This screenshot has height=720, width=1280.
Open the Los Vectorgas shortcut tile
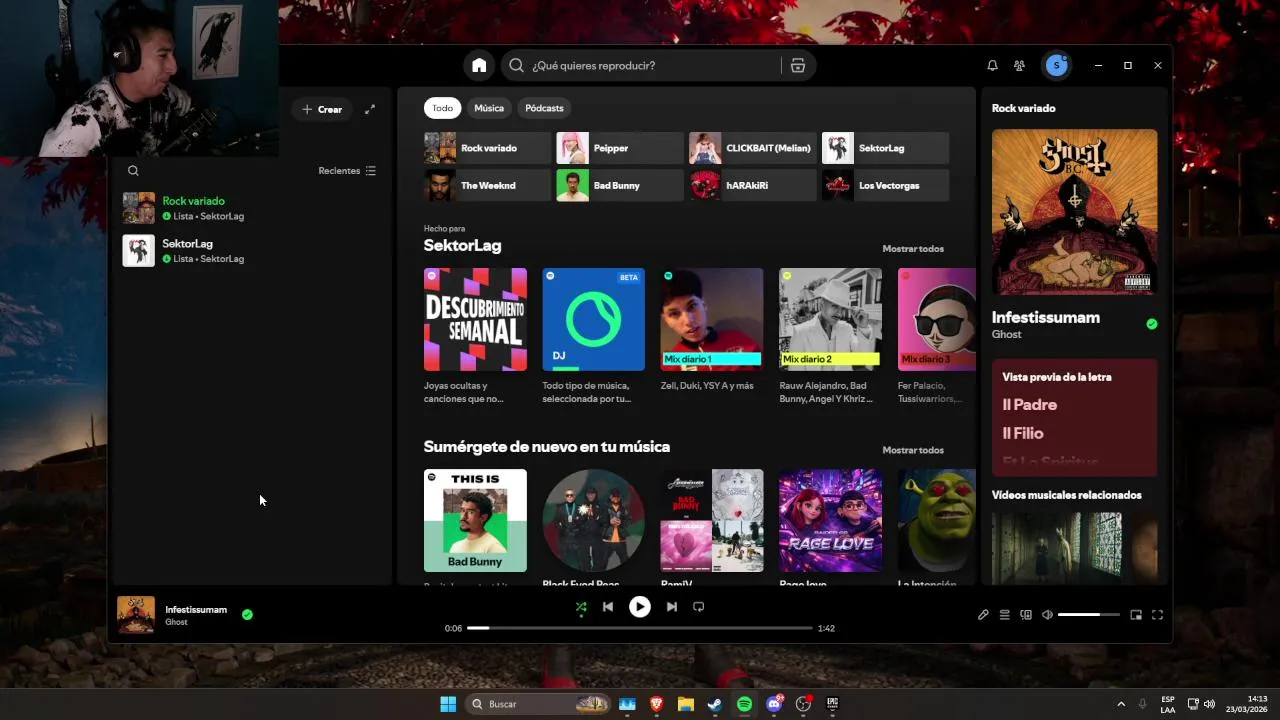[x=885, y=185]
